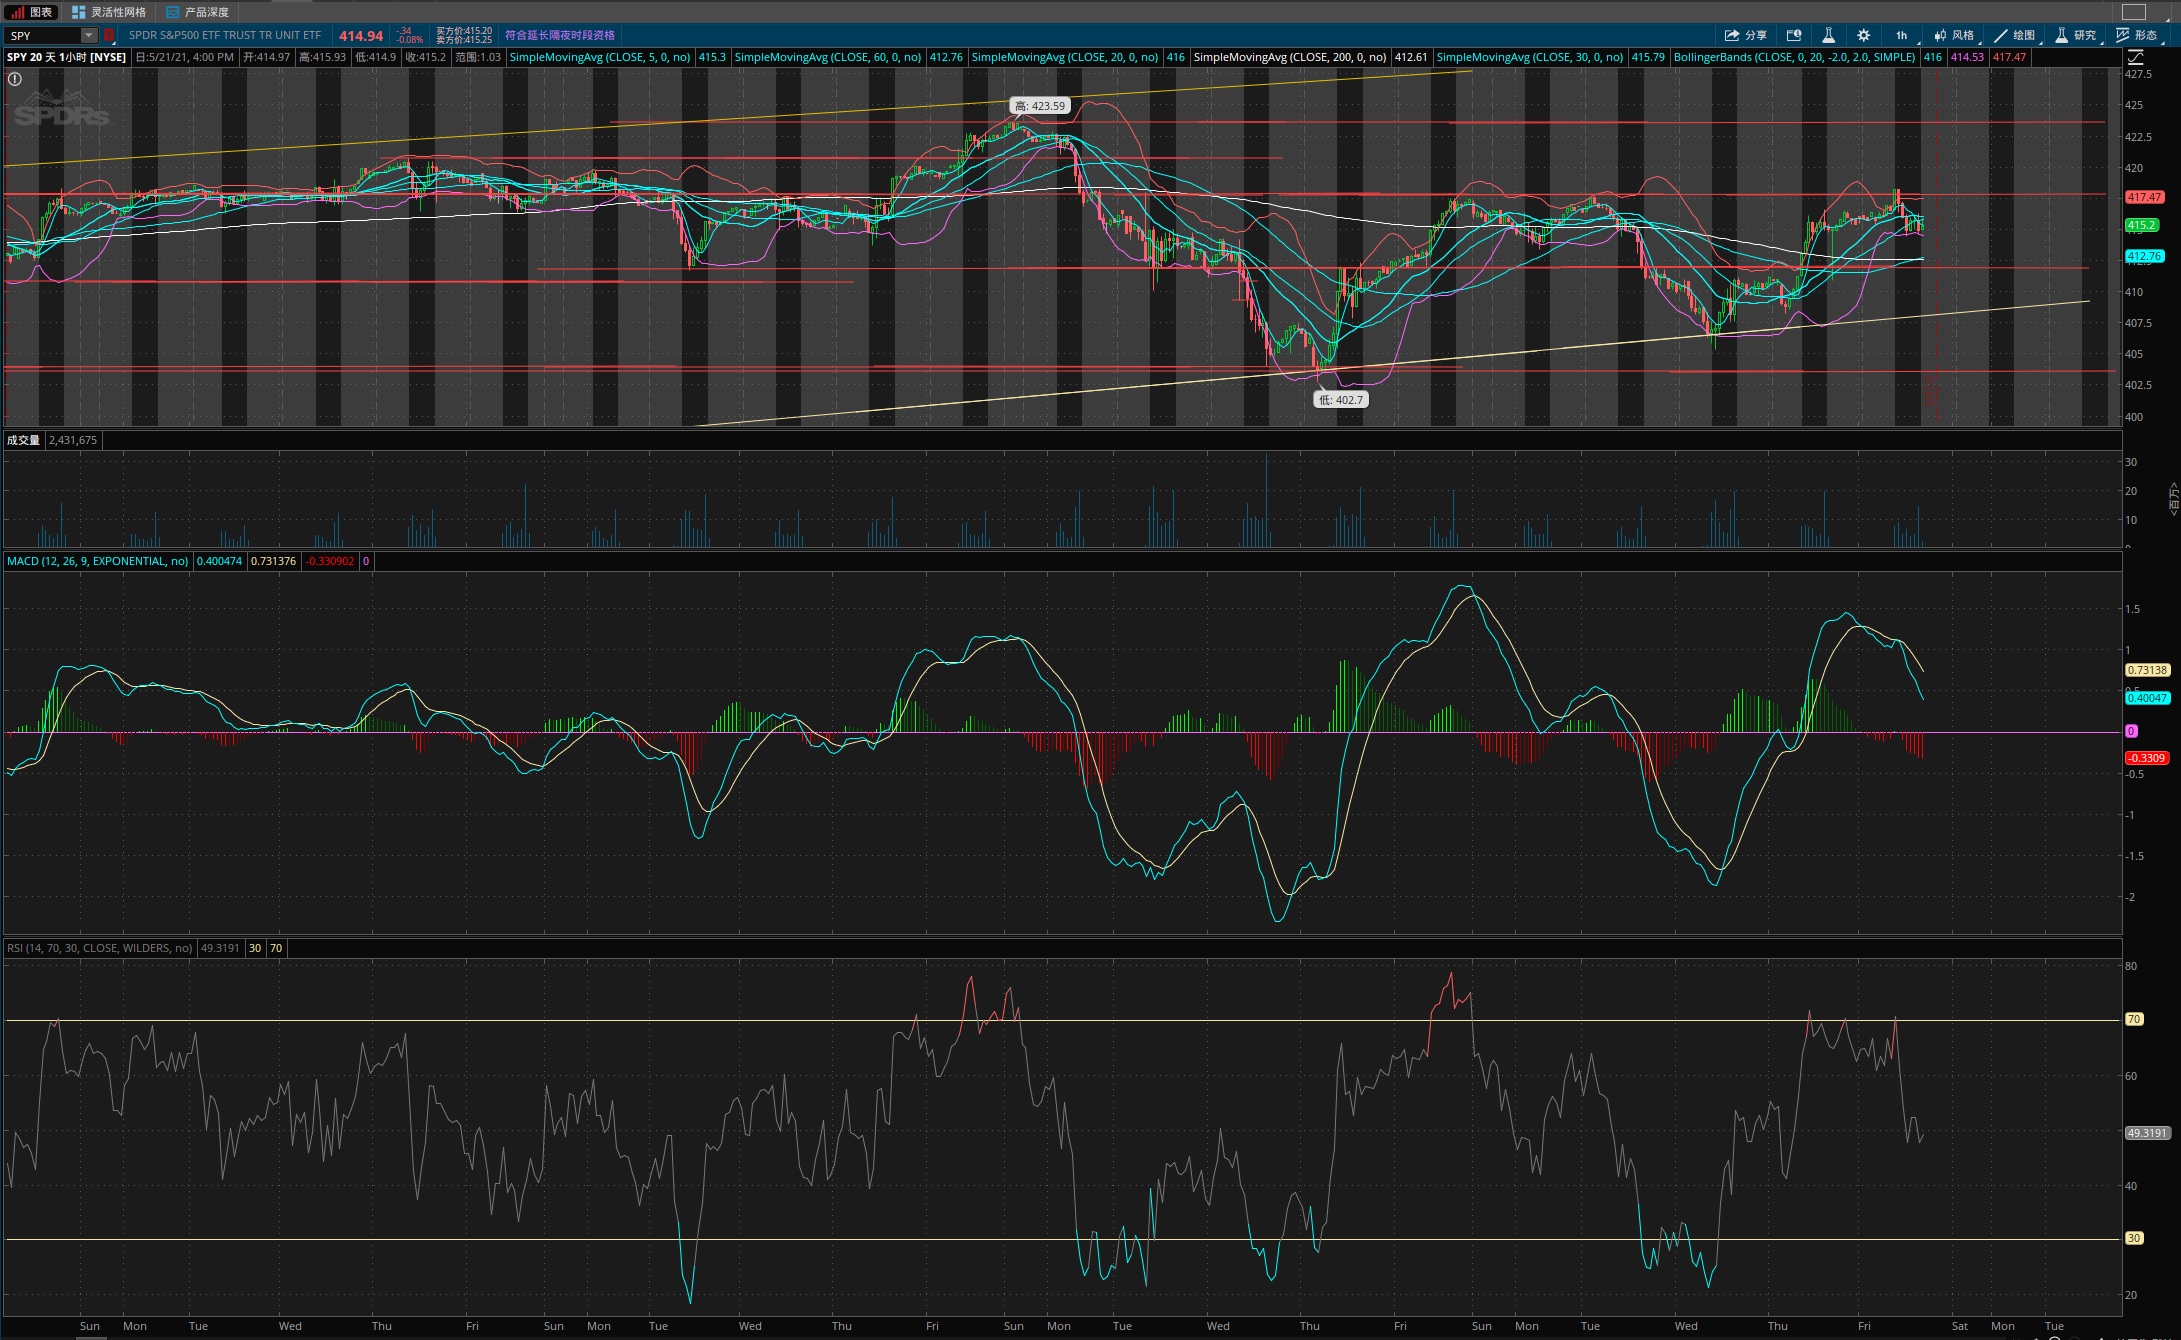Click the red symbol link clipboard icon
This screenshot has width=2181, height=1340.
[x=109, y=35]
